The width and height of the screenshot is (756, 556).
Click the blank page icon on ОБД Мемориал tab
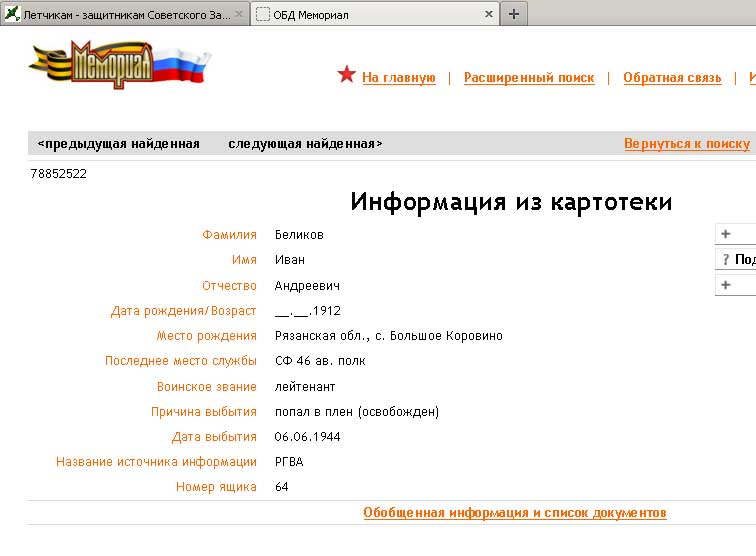(x=263, y=14)
